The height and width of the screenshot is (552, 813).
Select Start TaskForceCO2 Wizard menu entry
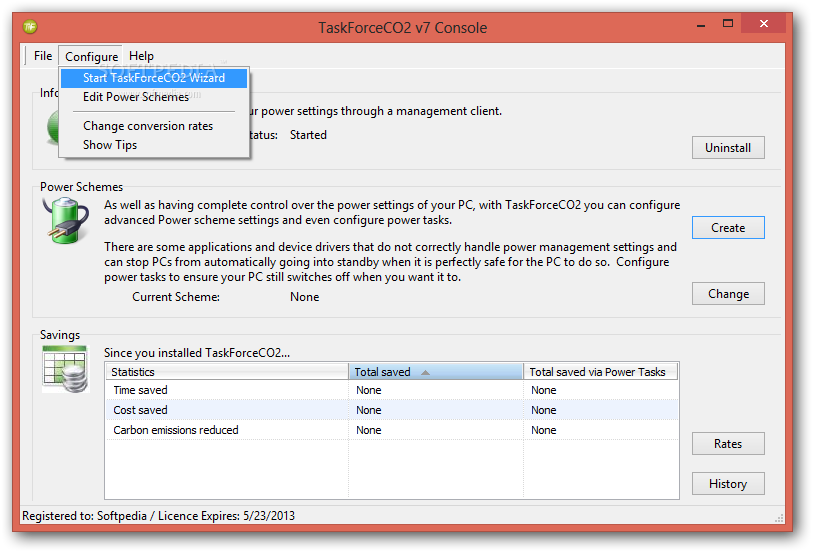point(154,78)
